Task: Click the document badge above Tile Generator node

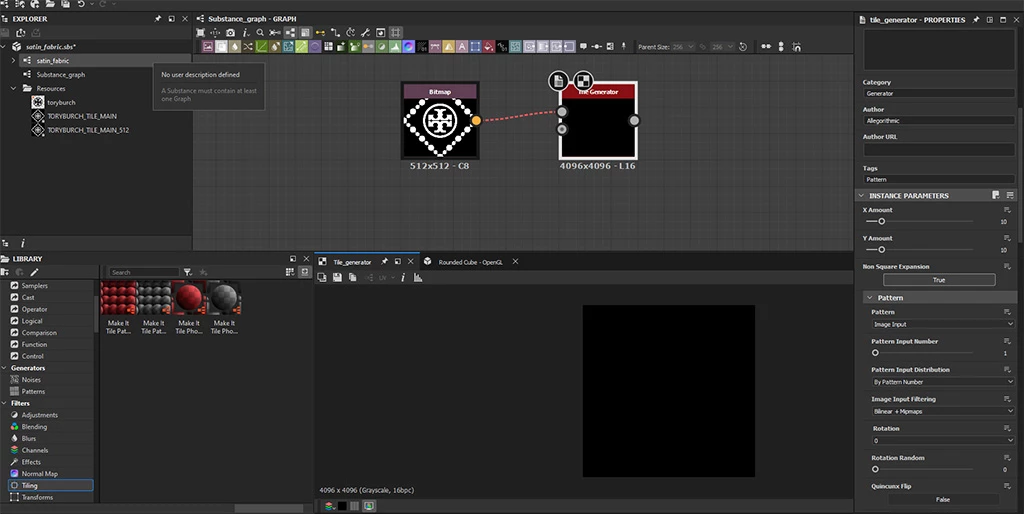Action: (x=558, y=81)
